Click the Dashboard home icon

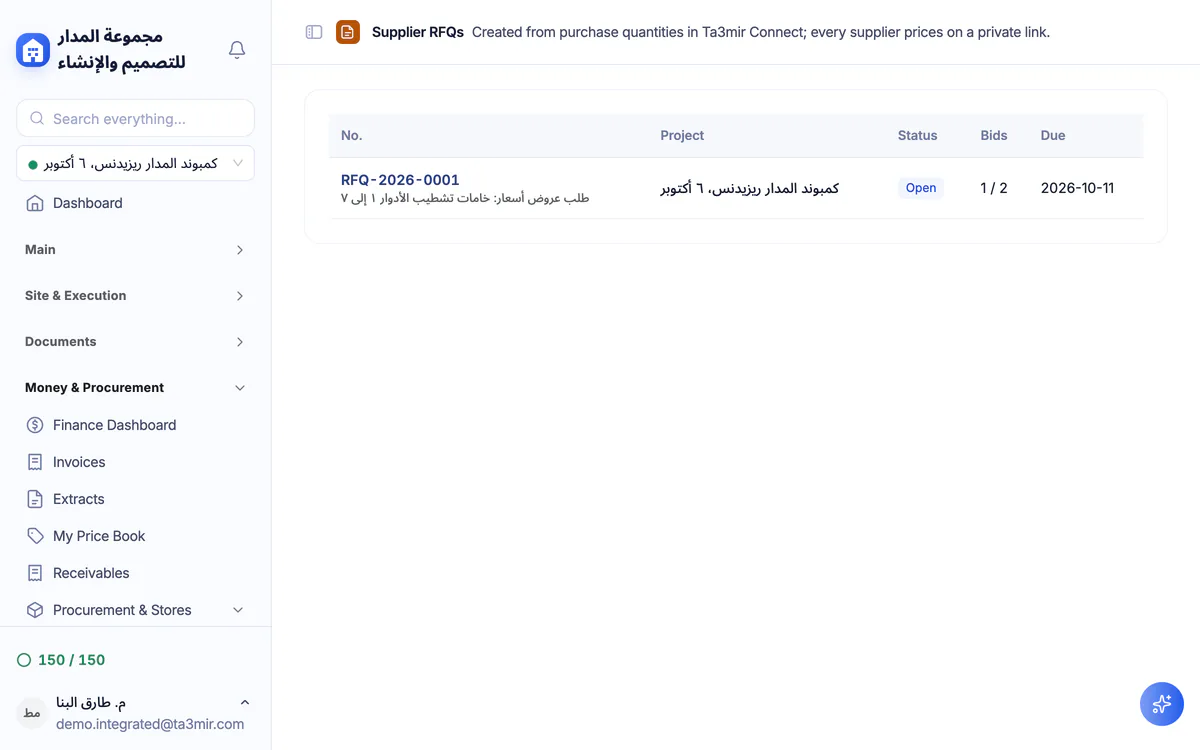tap(35, 203)
